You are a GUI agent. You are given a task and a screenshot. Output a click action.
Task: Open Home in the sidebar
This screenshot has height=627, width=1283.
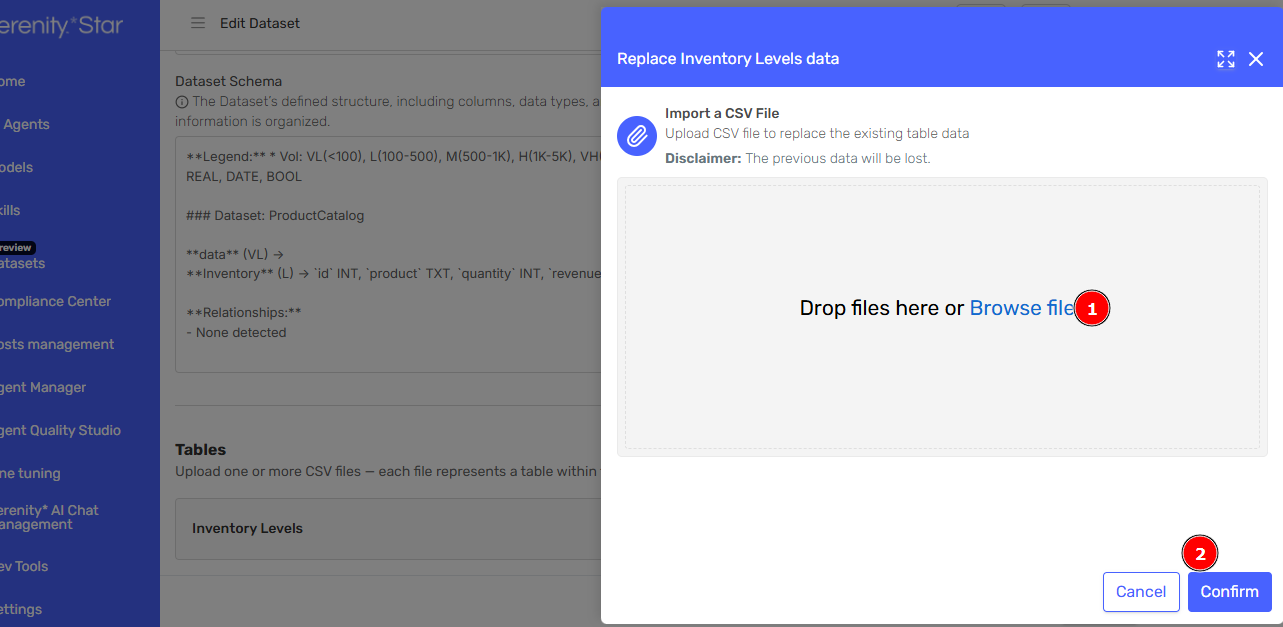coord(14,81)
